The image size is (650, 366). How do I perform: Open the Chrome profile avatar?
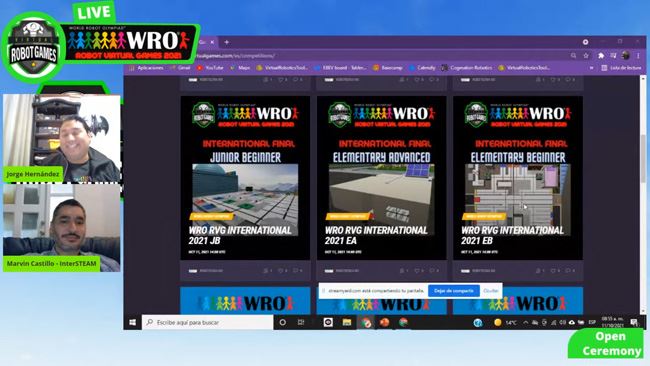pos(626,55)
